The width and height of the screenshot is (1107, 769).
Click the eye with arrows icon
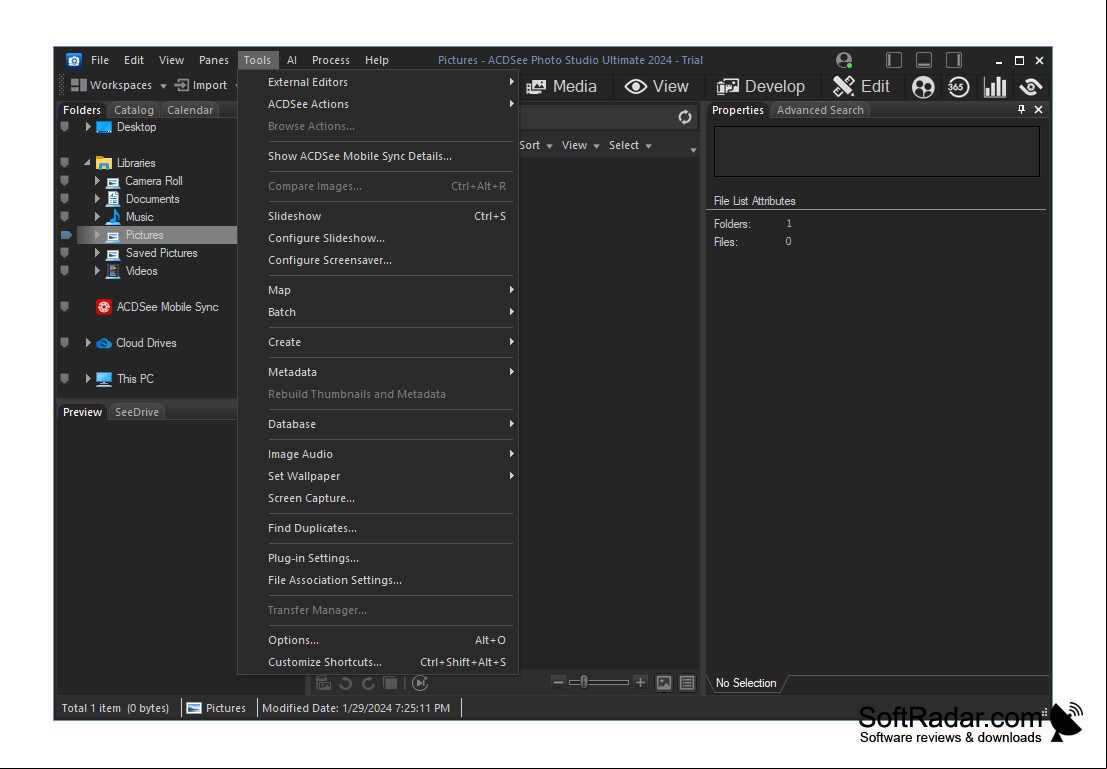coord(1031,87)
